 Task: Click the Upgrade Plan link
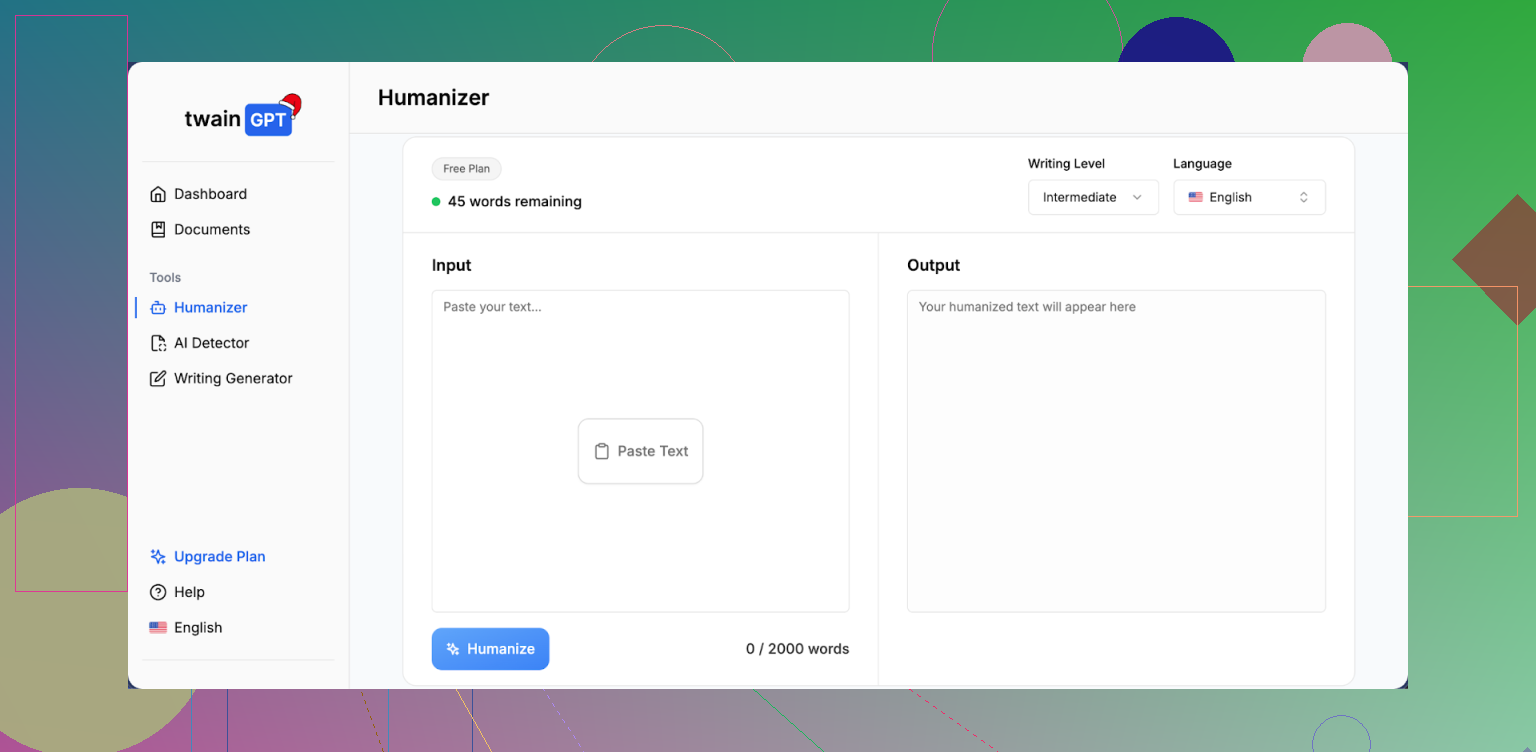219,557
